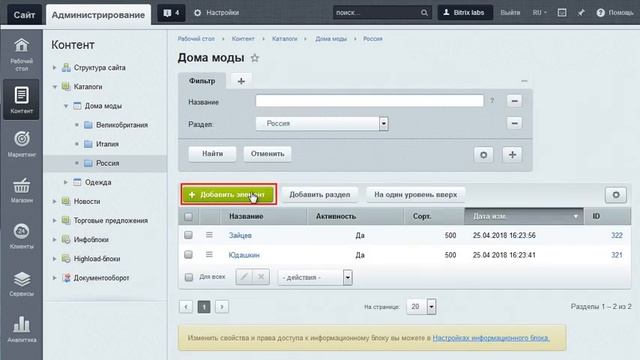Open Настройках информационного блока link
The height and width of the screenshot is (360, 640).
[491, 338]
